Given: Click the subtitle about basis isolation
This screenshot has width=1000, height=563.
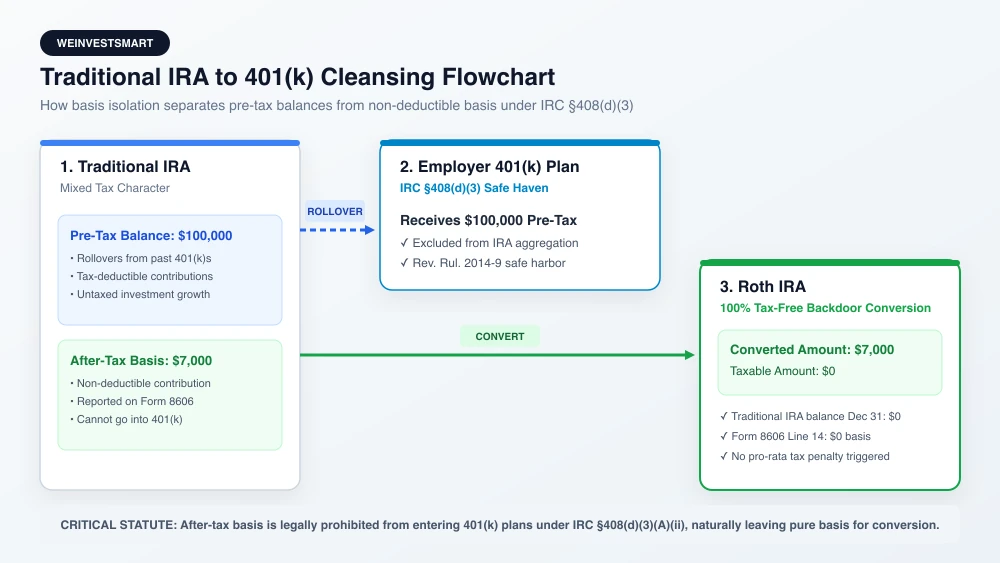Looking at the screenshot, I should coord(337,105).
